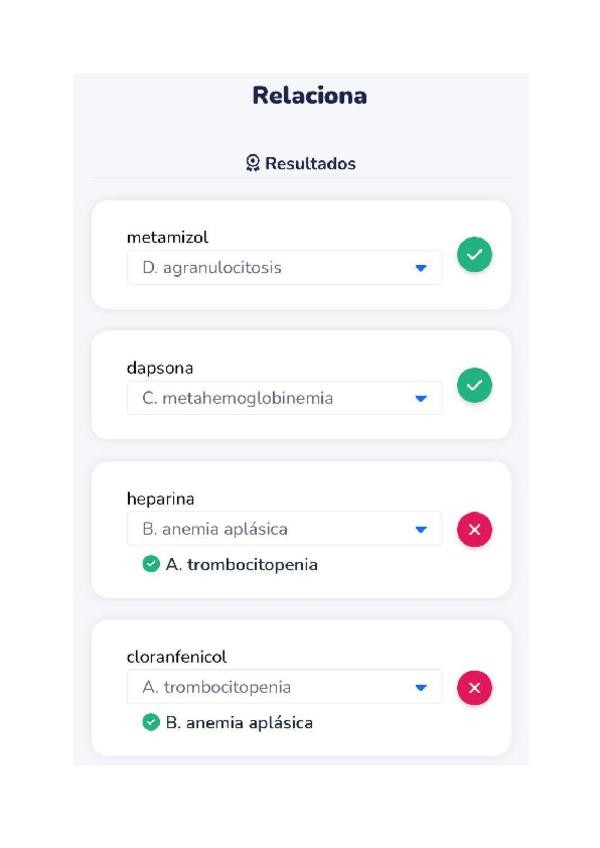Click the Relaciona page title
600x848 pixels.
click(x=310, y=96)
